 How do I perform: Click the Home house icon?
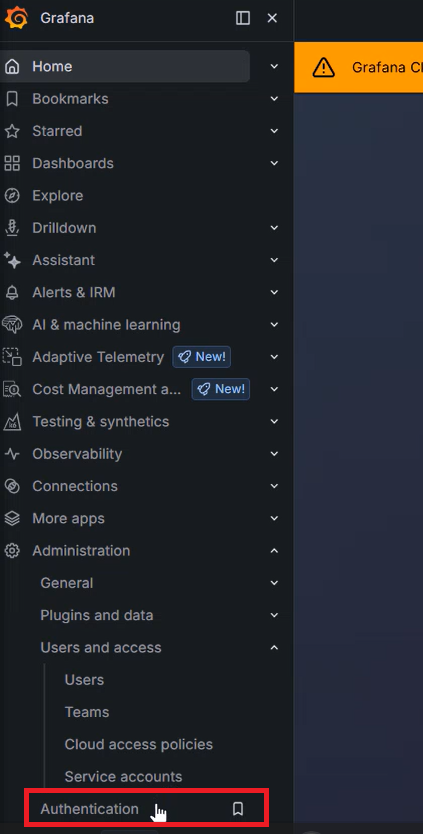pyautogui.click(x=12, y=66)
